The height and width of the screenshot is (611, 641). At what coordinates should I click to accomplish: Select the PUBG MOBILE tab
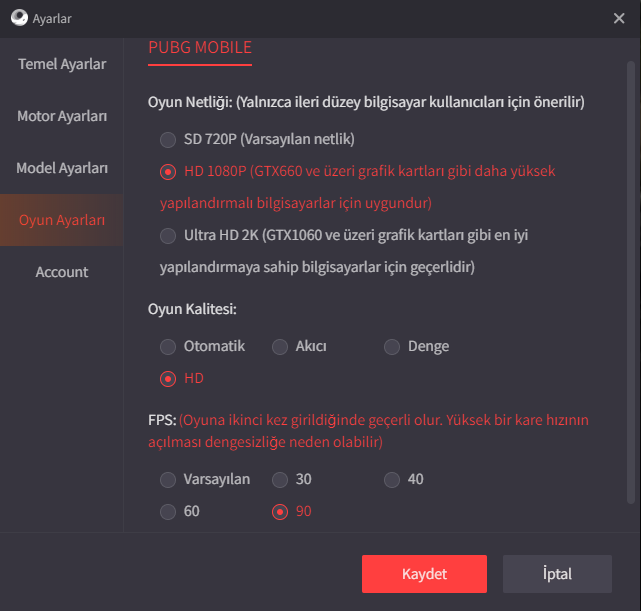200,48
